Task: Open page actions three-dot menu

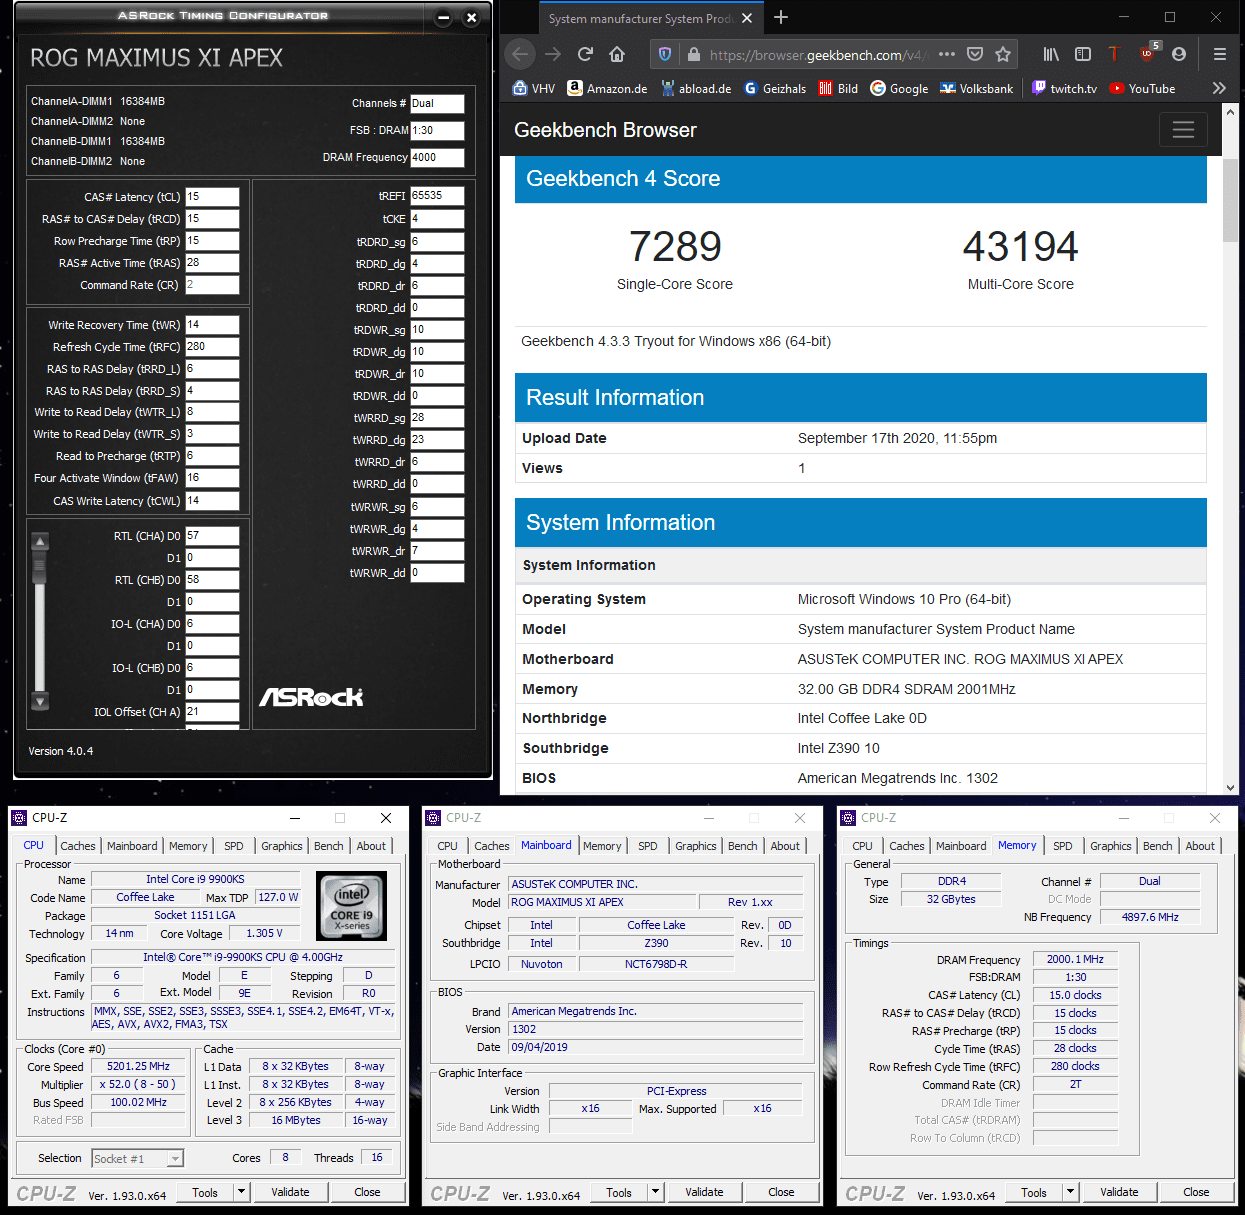Action: [947, 55]
